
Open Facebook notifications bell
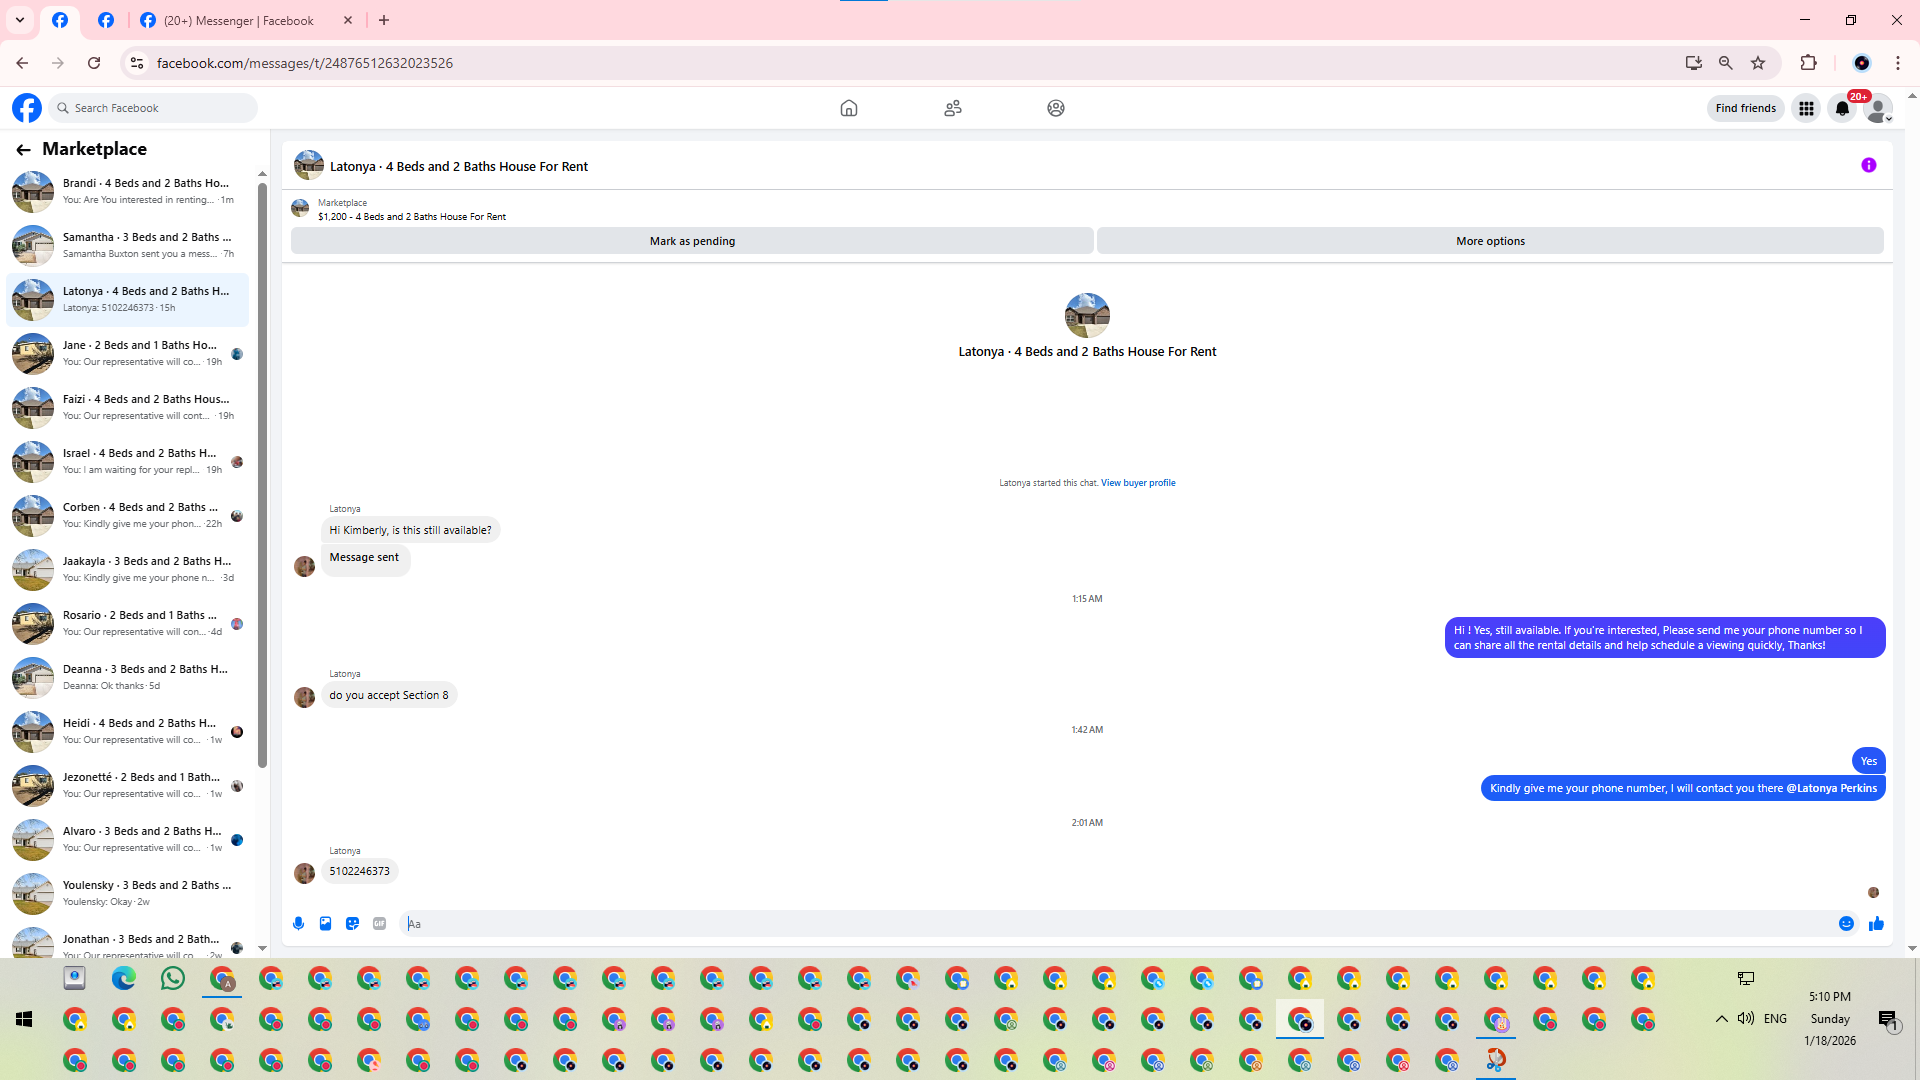coord(1842,108)
